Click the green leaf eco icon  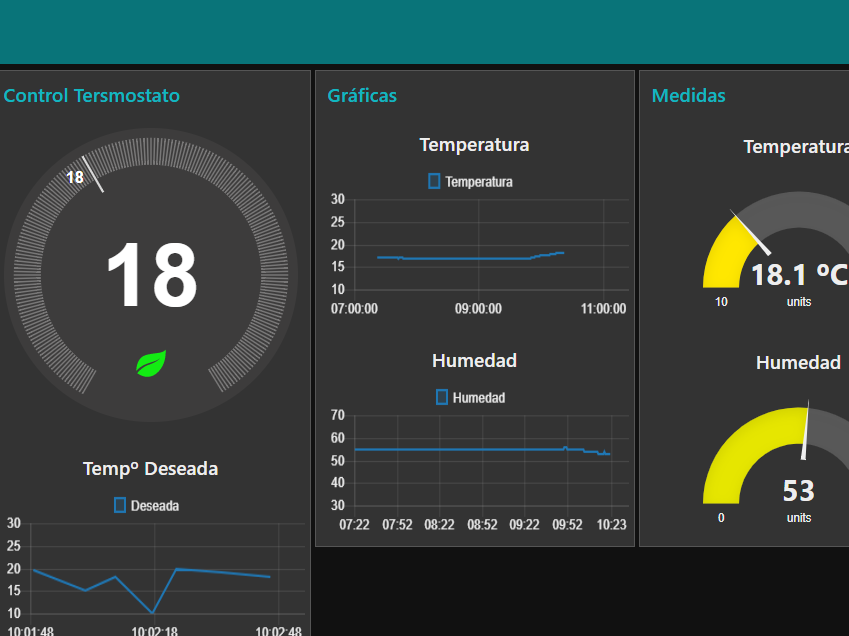[150, 365]
